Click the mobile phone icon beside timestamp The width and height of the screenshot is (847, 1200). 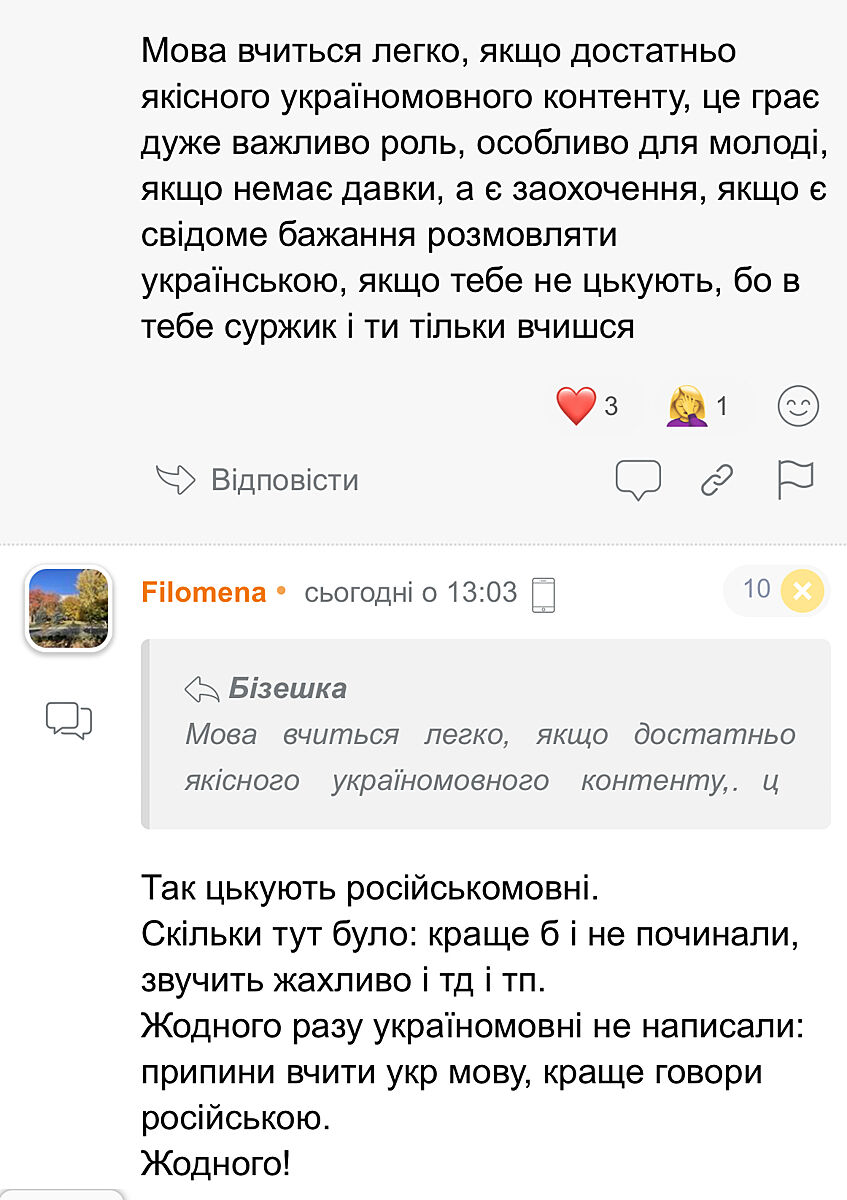(543, 594)
